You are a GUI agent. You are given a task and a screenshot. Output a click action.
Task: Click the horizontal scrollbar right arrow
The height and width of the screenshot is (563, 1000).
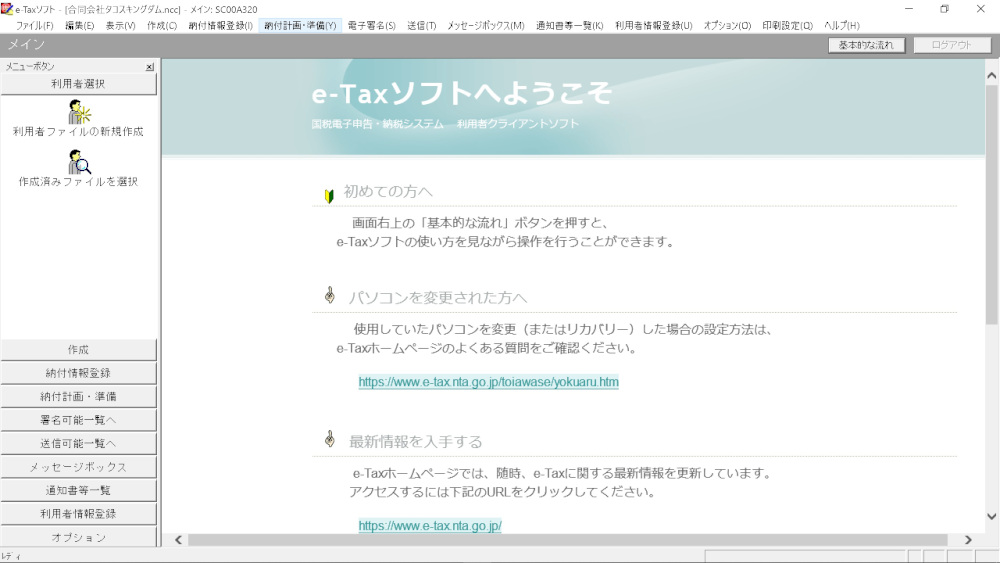point(969,540)
